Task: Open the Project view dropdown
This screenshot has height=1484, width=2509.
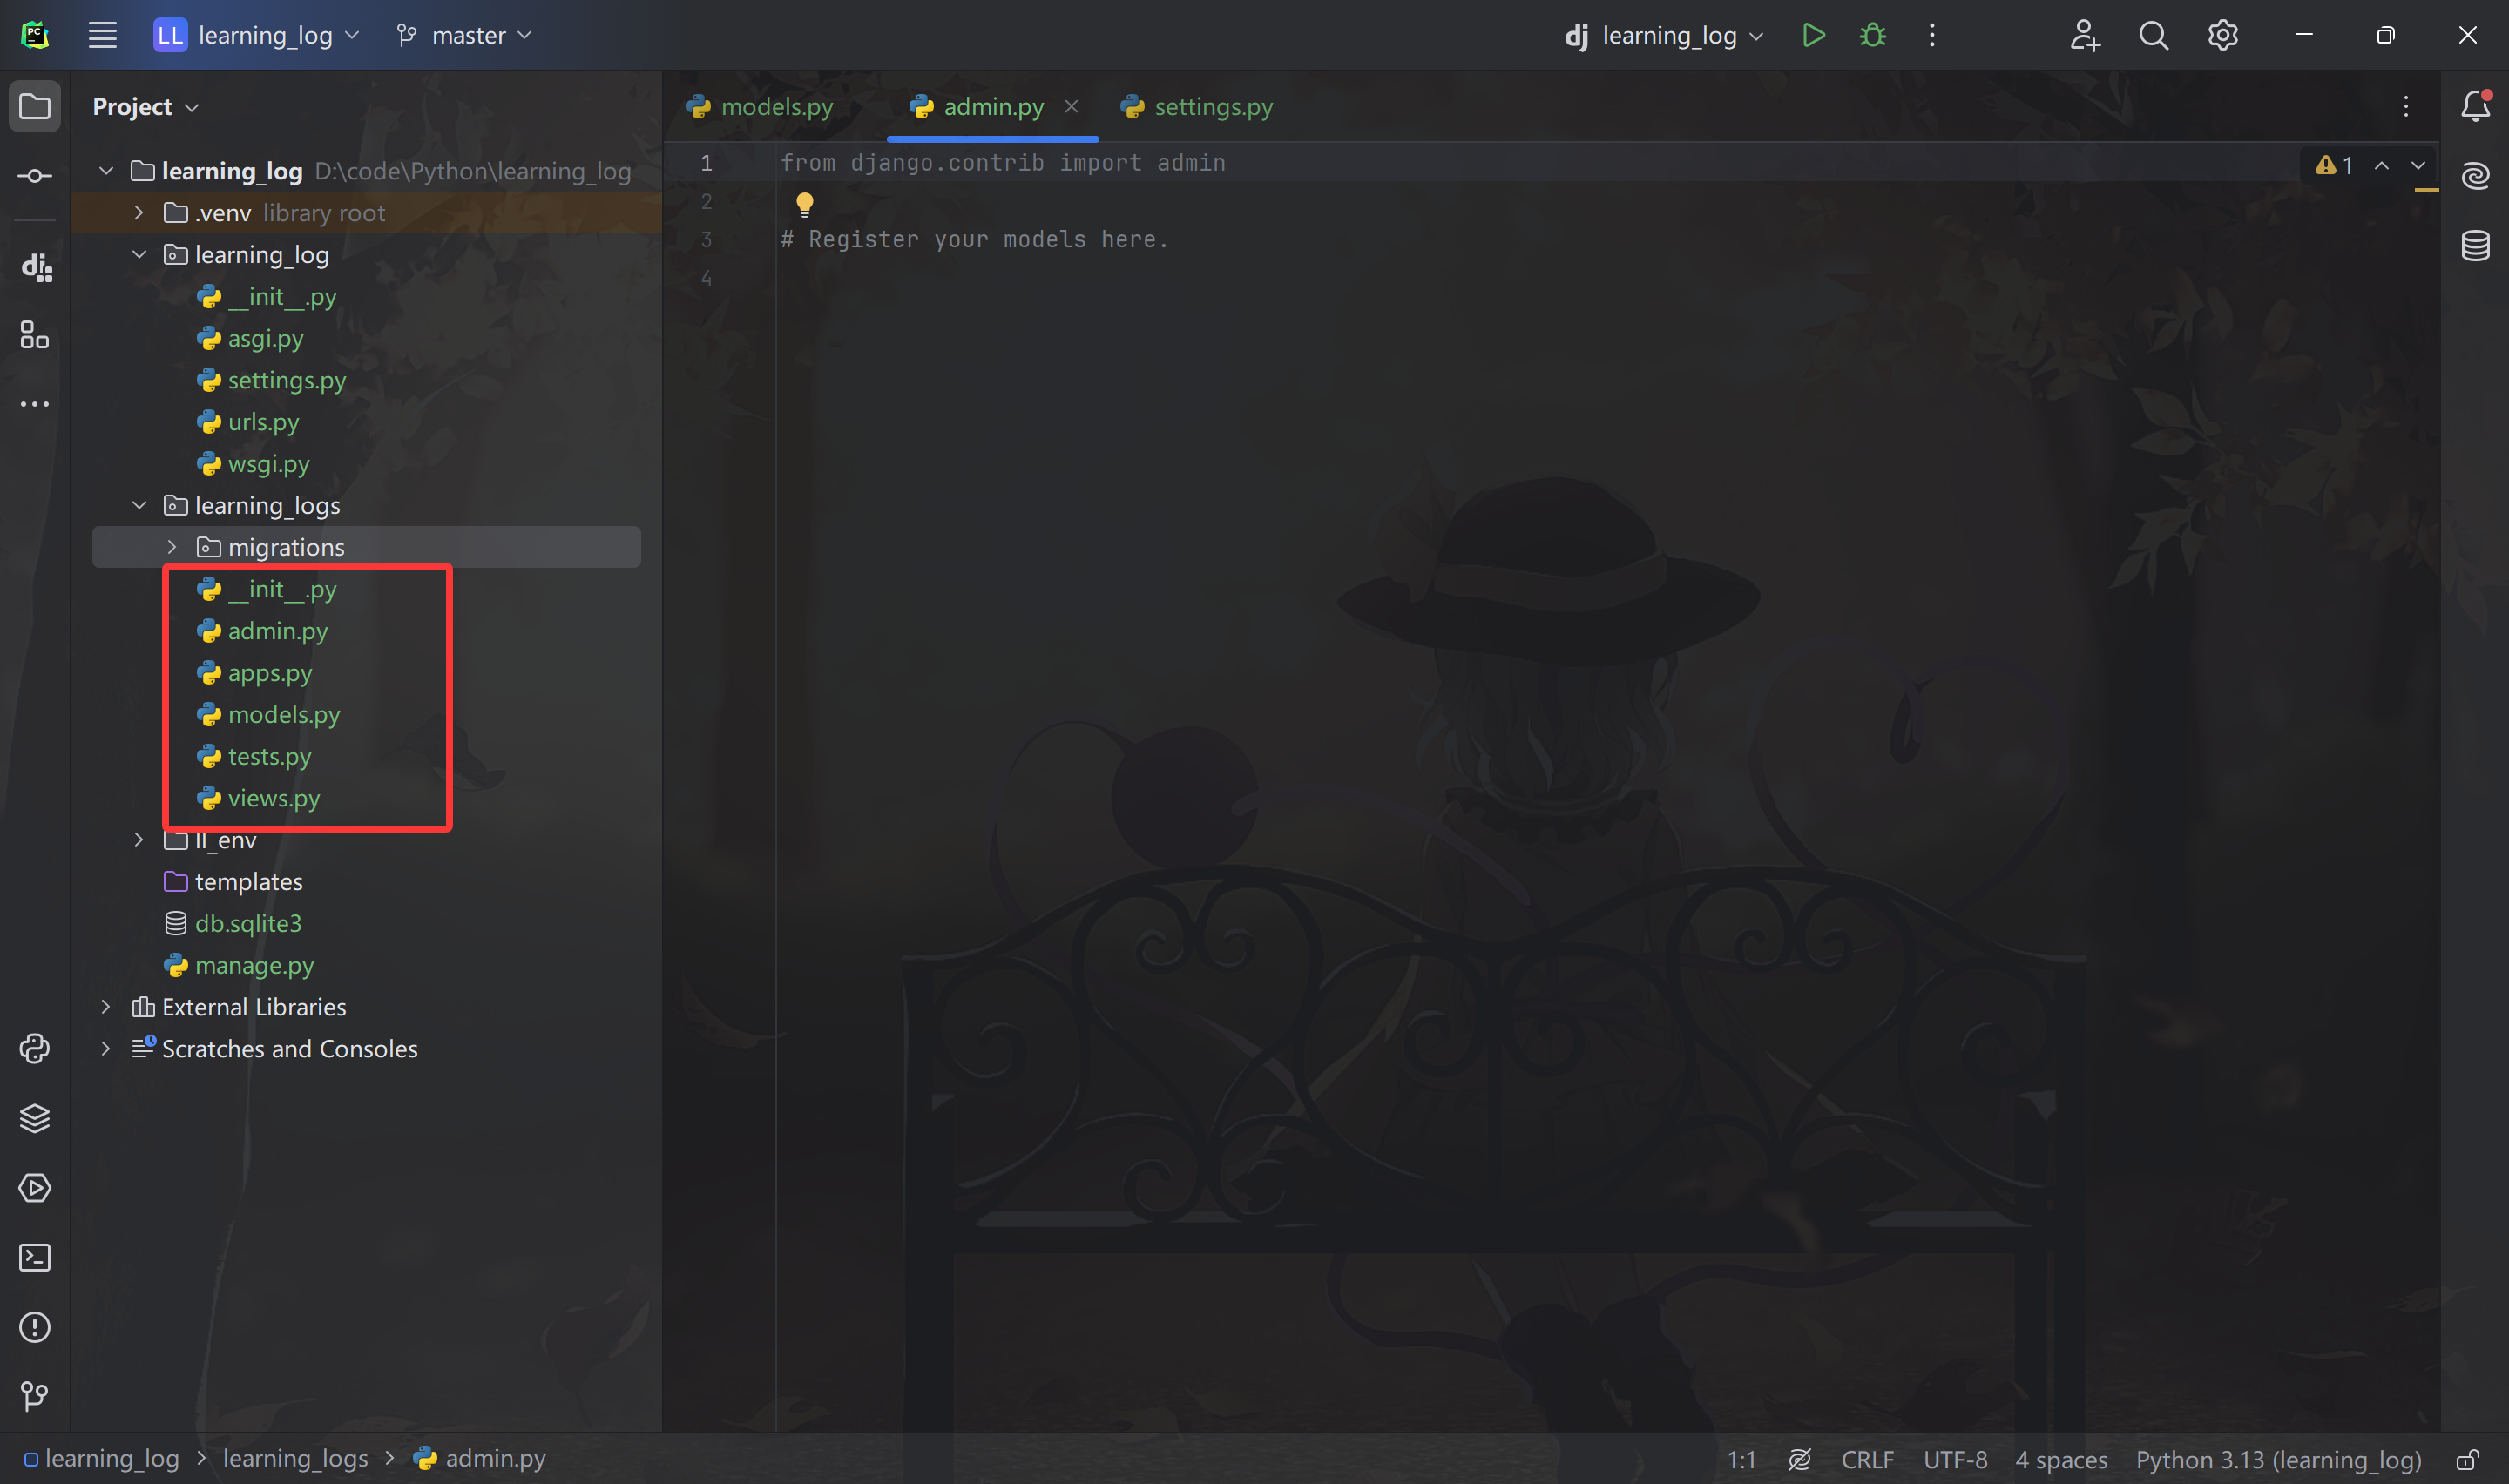Action: (145, 107)
